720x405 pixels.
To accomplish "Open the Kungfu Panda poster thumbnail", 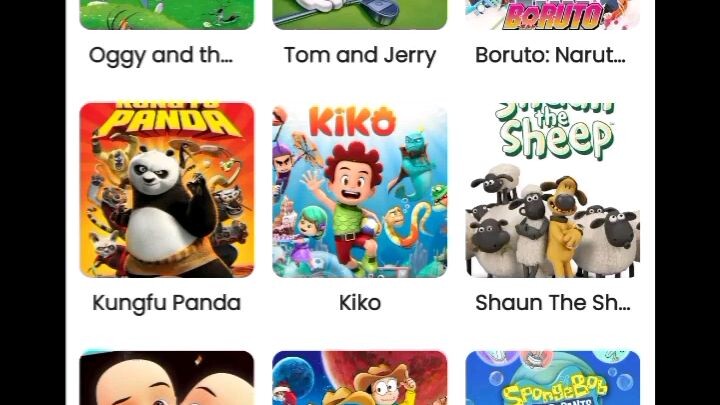I will tap(167, 190).
